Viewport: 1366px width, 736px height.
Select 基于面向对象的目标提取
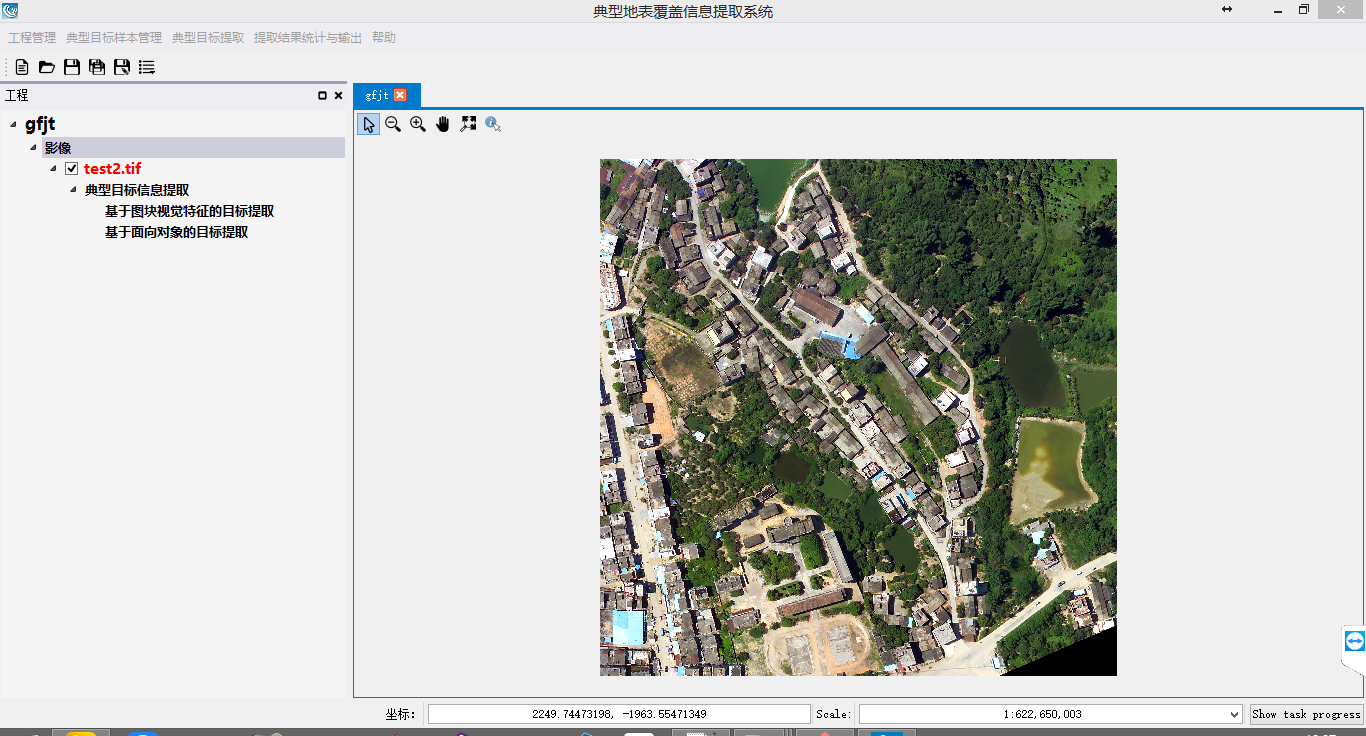point(176,232)
